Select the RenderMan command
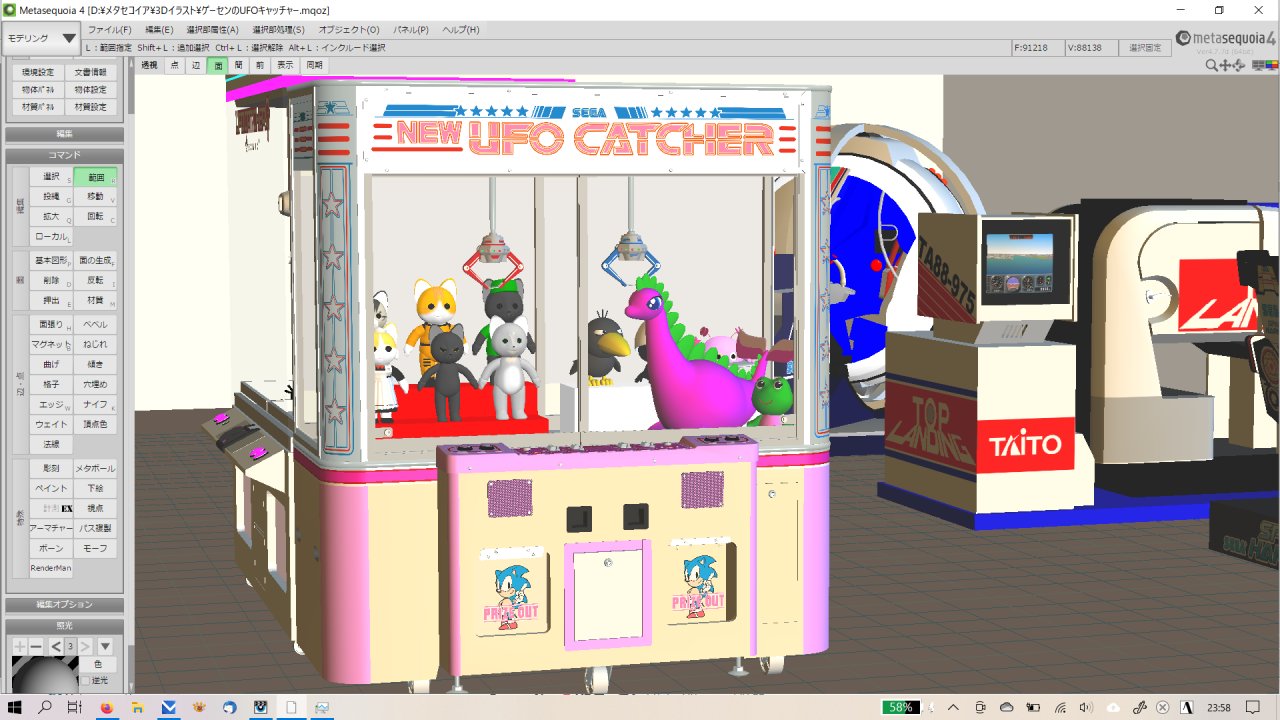This screenshot has height=720, width=1280. click(51, 569)
